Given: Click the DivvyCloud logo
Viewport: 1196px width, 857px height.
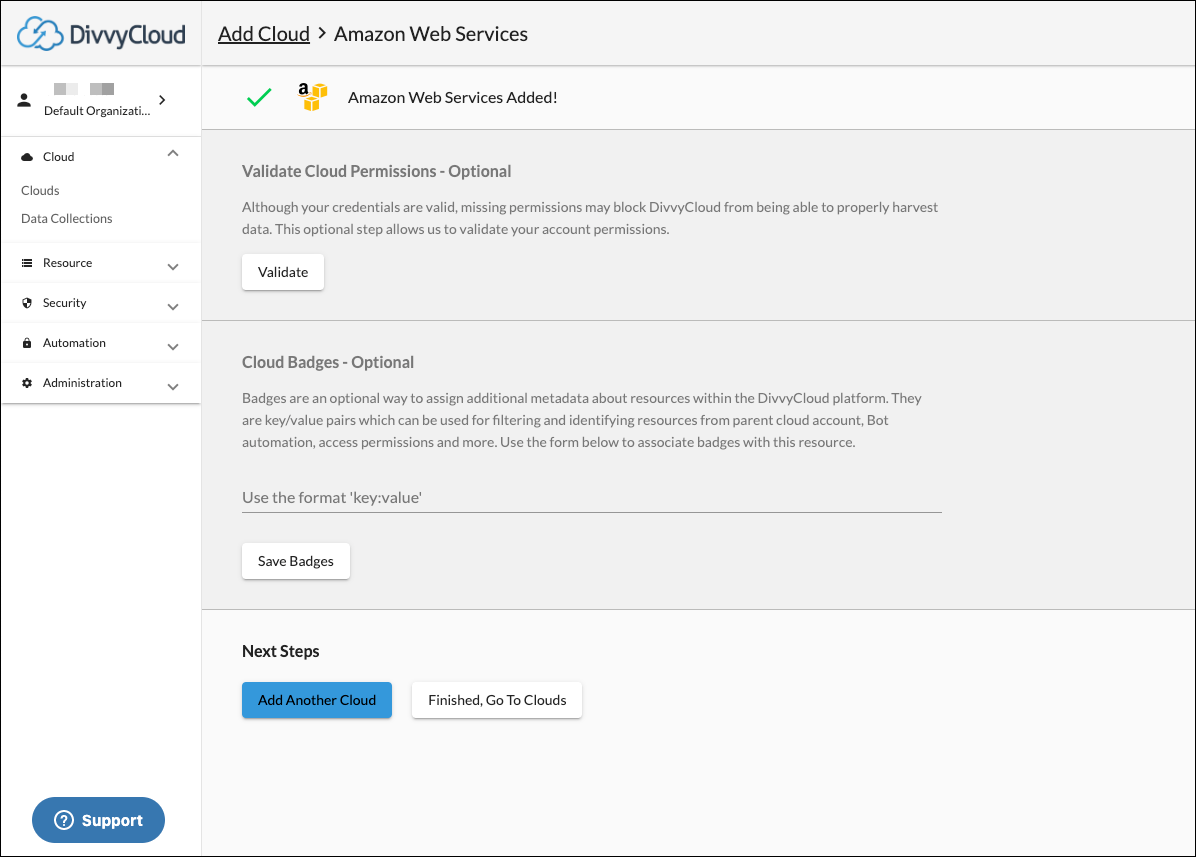Looking at the screenshot, I should [x=101, y=34].
